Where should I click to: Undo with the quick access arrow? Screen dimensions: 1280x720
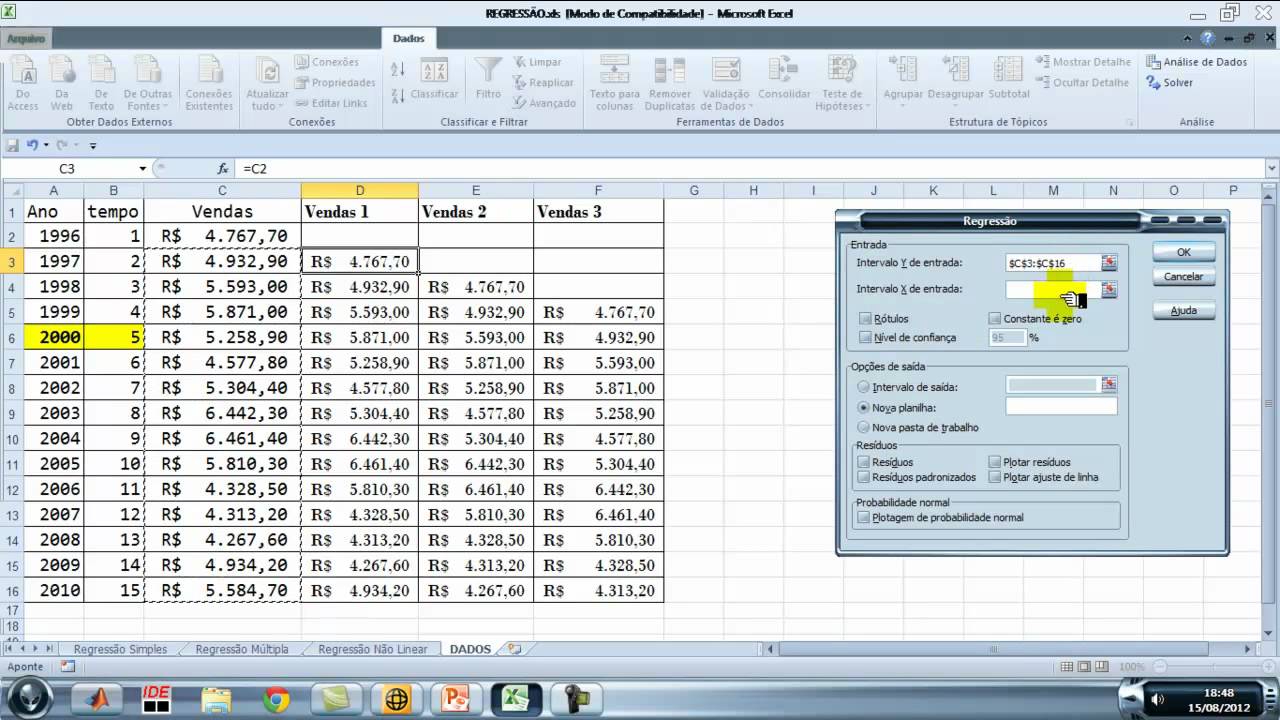[32, 145]
